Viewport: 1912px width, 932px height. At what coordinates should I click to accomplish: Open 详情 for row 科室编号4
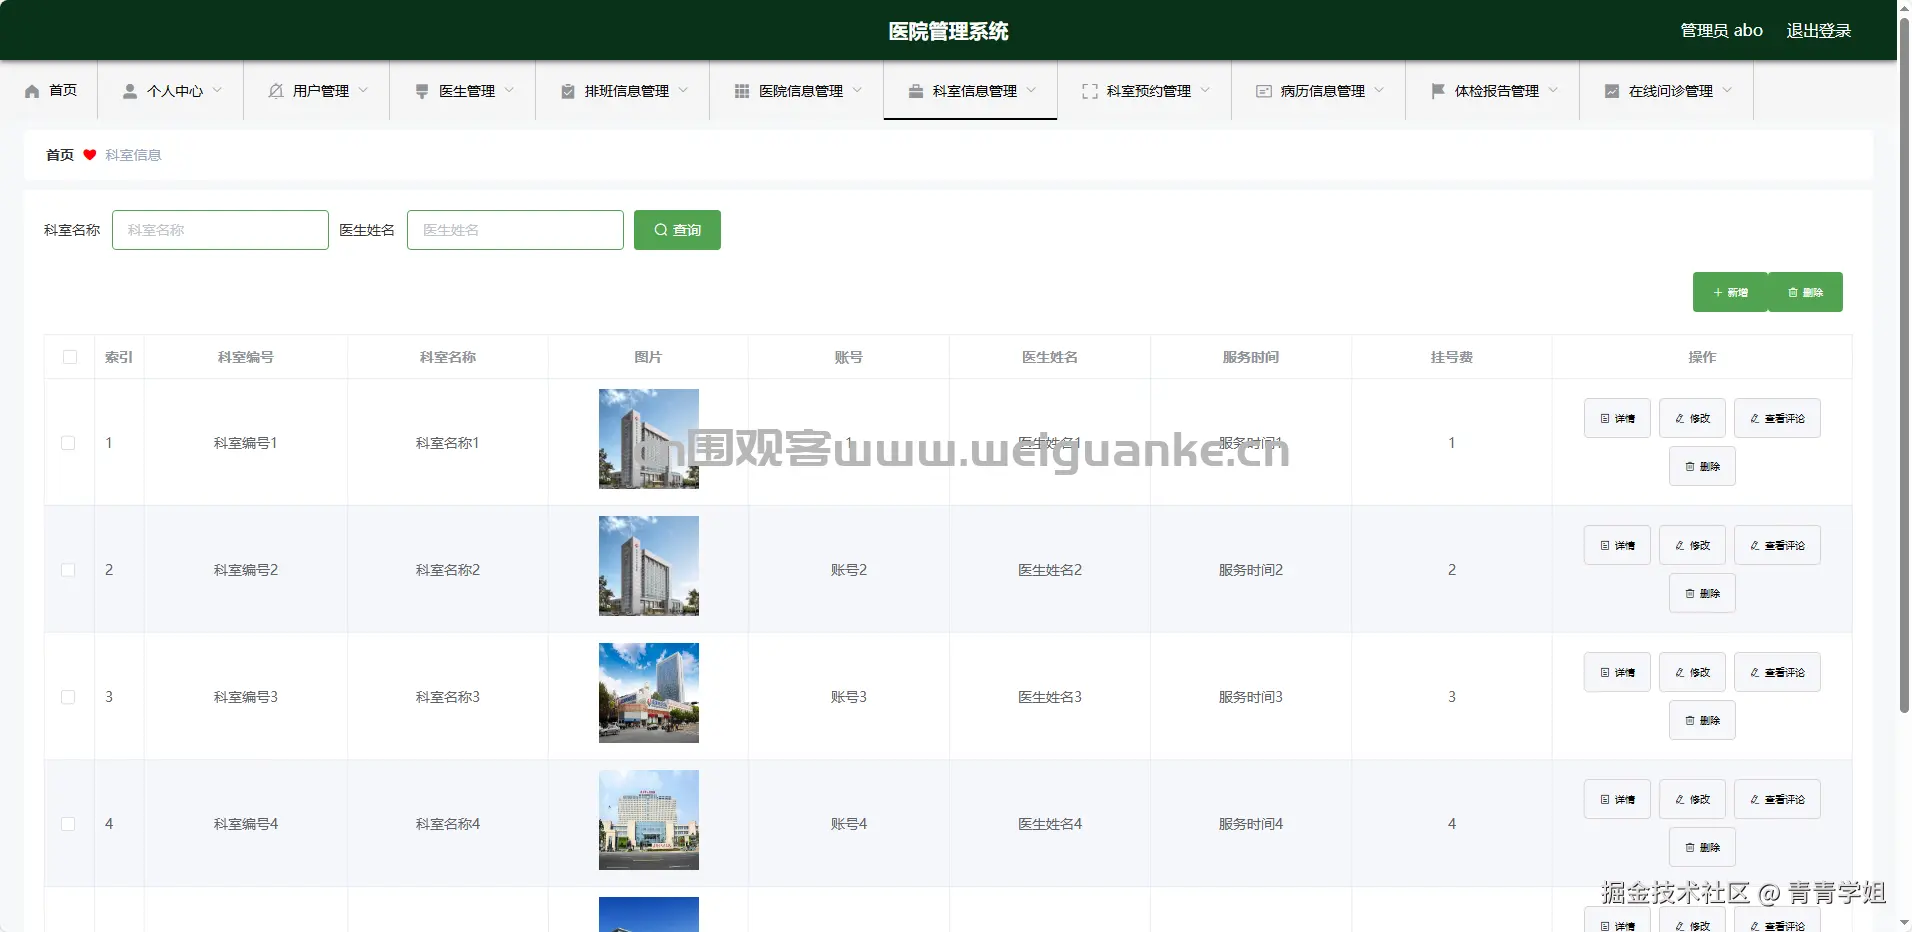coord(1617,799)
